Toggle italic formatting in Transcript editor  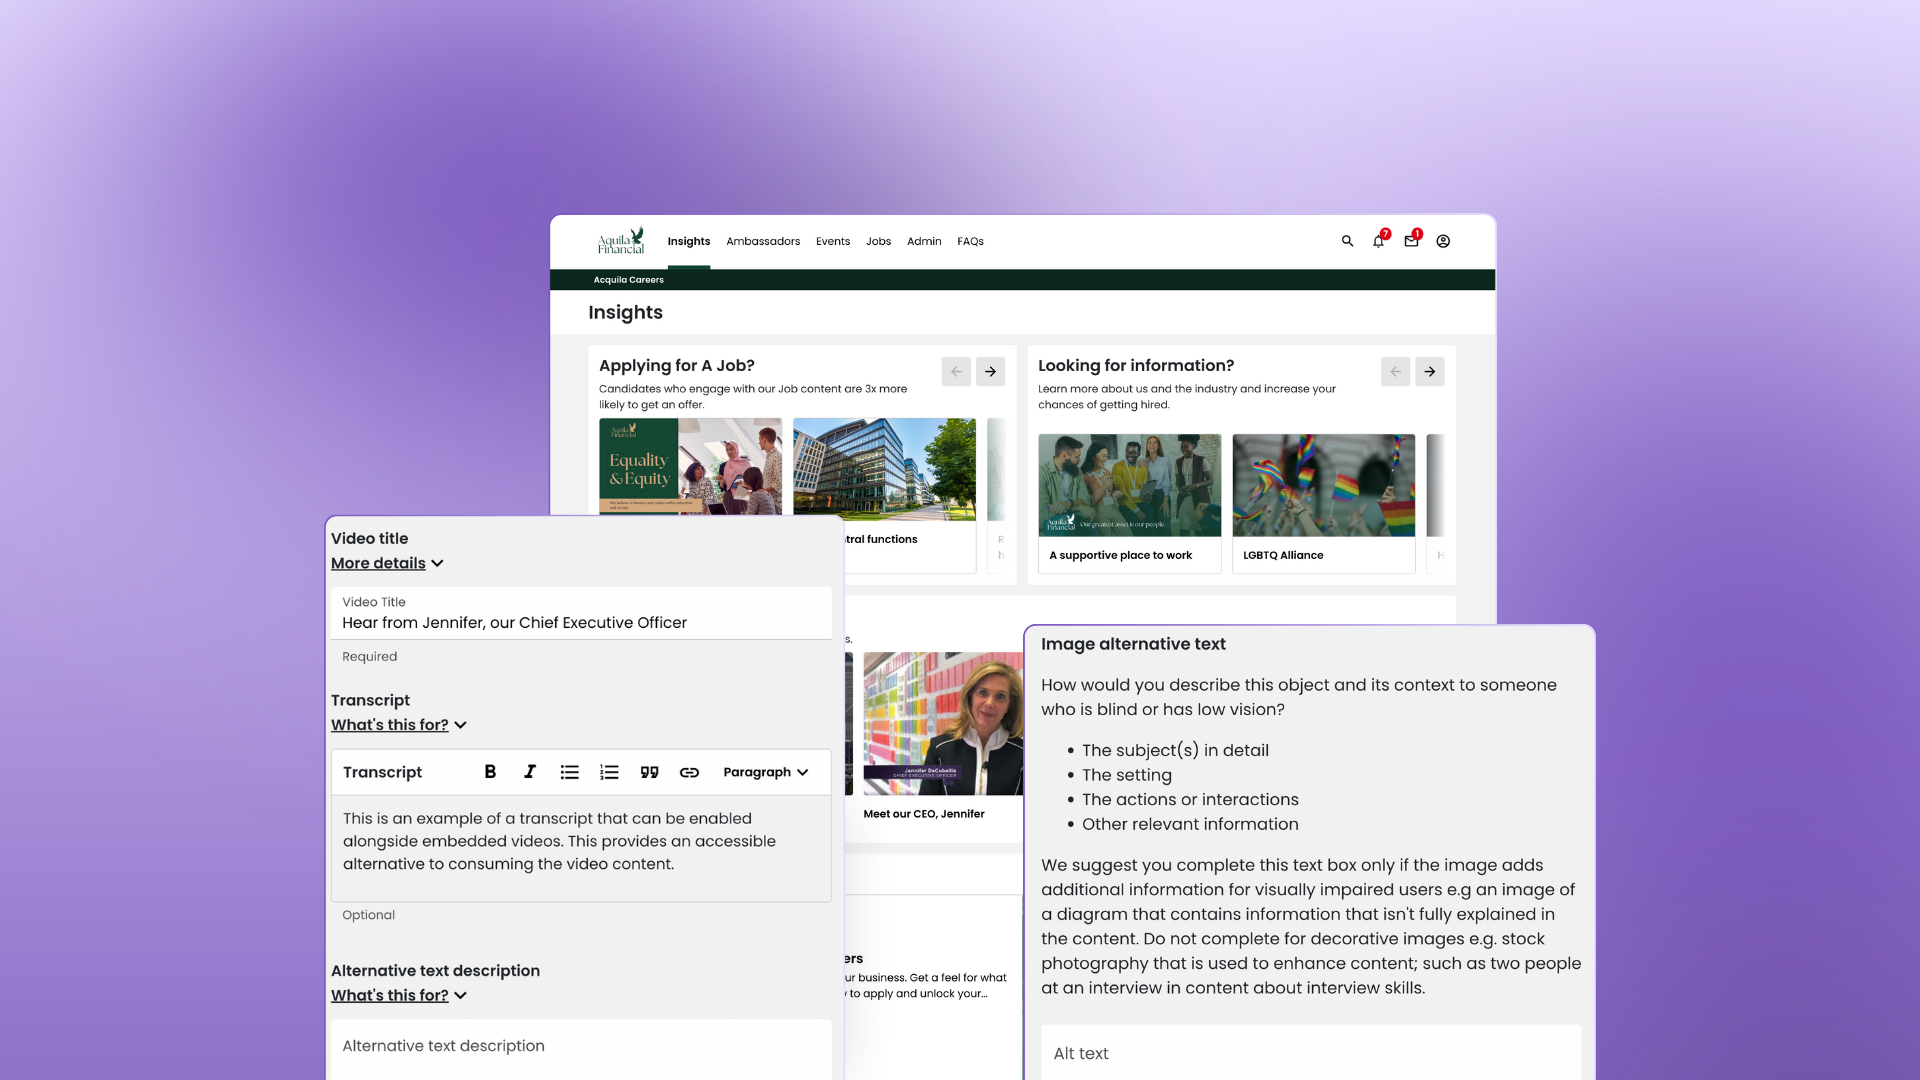(x=530, y=772)
